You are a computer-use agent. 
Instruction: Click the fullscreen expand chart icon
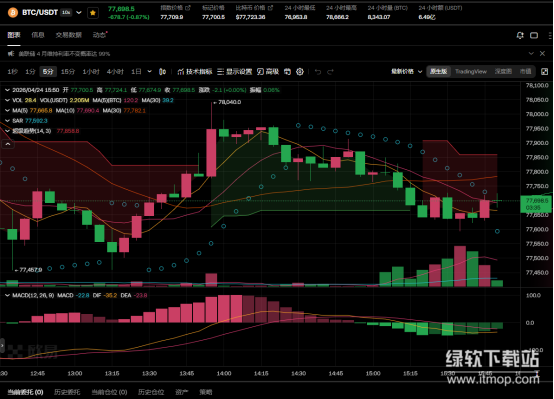544,72
